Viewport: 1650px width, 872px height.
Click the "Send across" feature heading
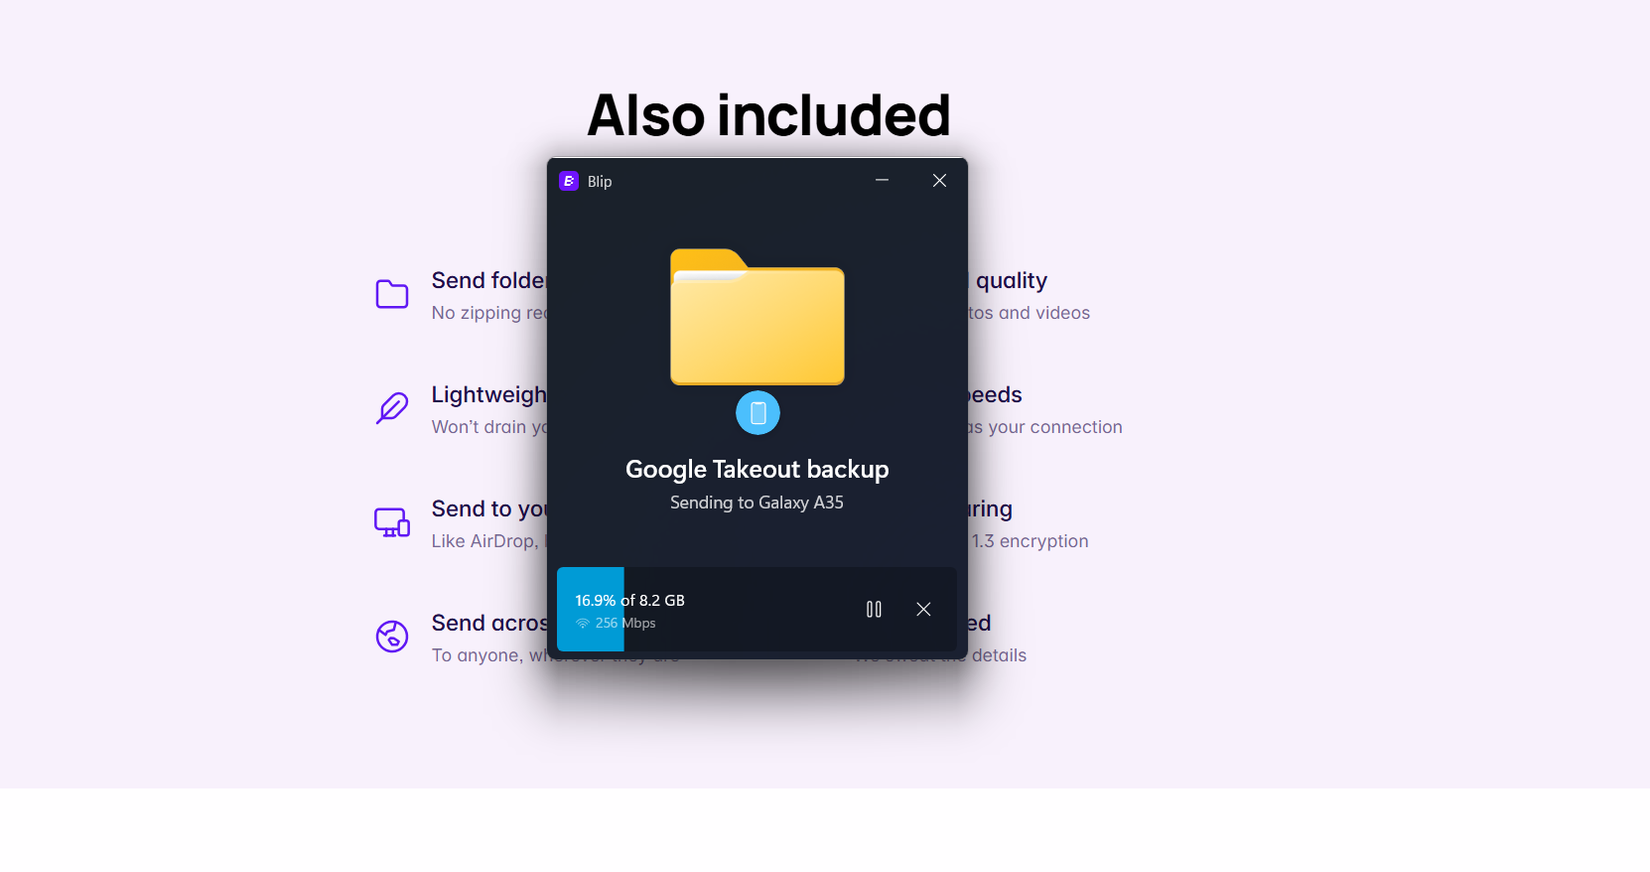[489, 622]
